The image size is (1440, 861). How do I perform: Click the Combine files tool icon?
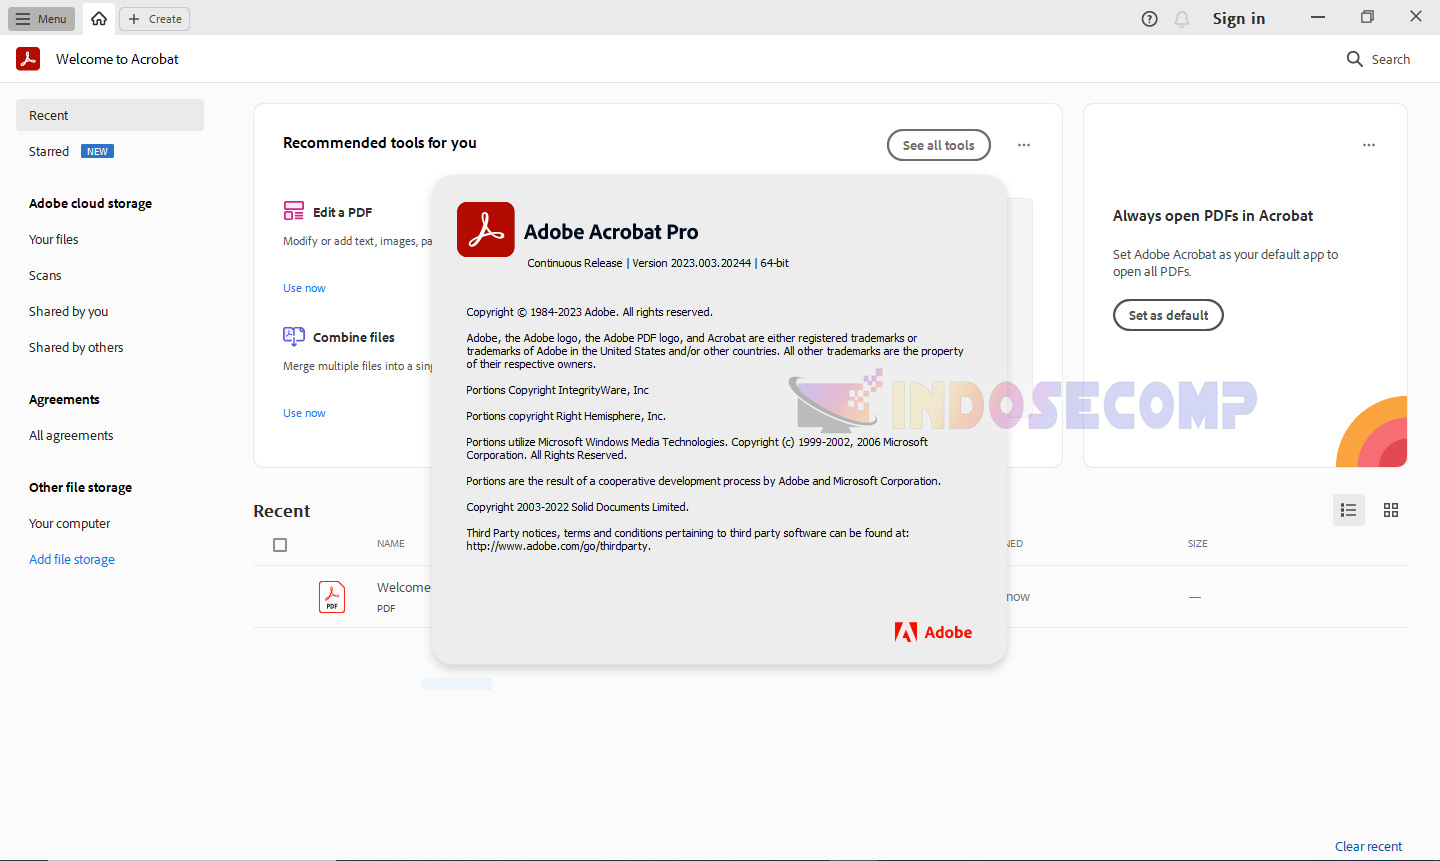point(294,336)
